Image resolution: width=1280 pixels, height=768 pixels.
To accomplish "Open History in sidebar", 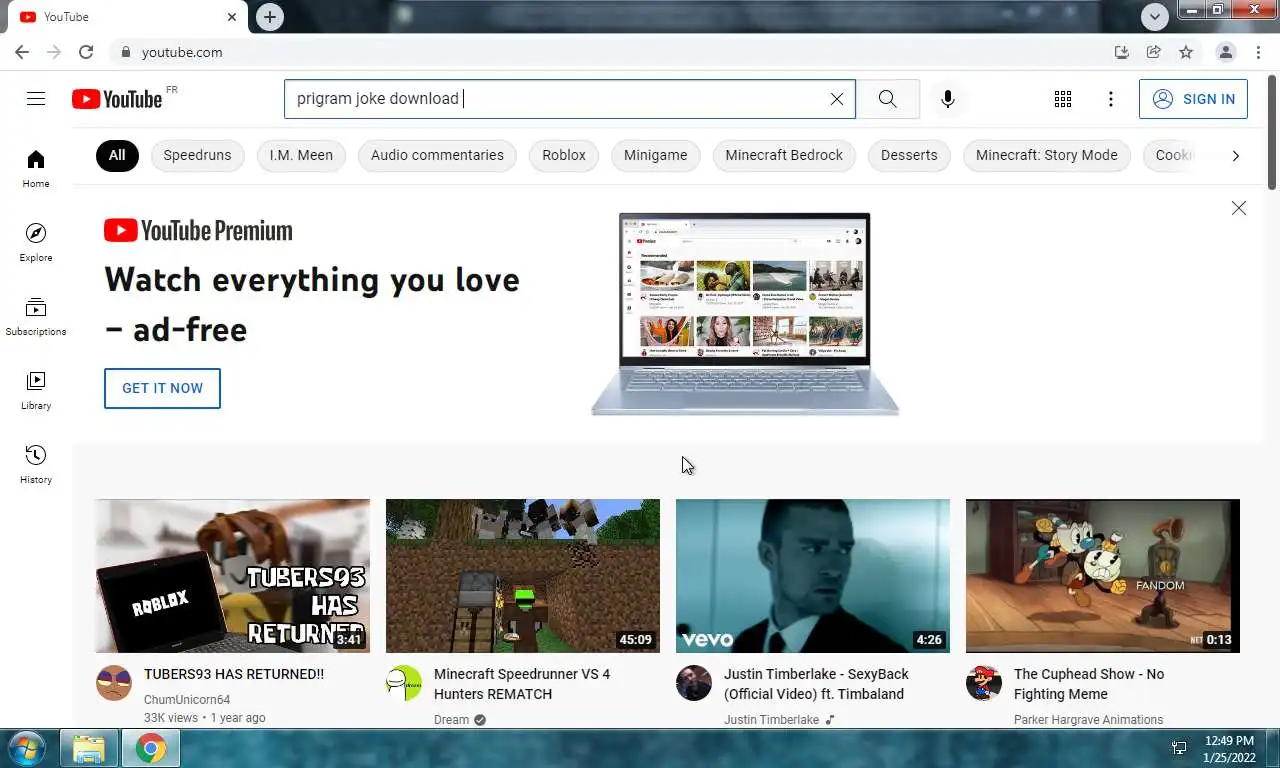I will (x=36, y=465).
